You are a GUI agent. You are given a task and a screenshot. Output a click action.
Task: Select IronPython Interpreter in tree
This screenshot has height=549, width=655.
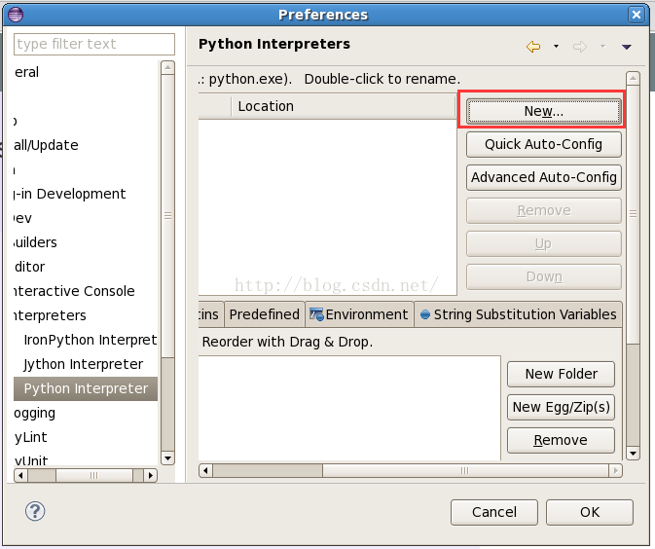(90, 340)
